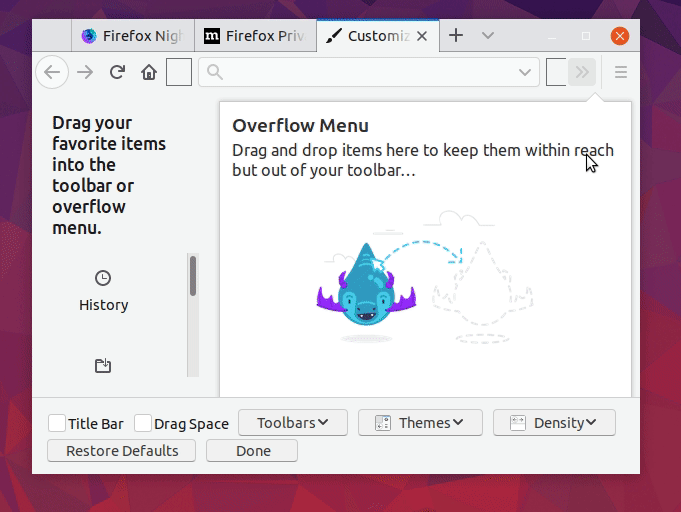Click inside the URL address field
Image resolution: width=681 pixels, height=512 pixels.
click(x=369, y=72)
